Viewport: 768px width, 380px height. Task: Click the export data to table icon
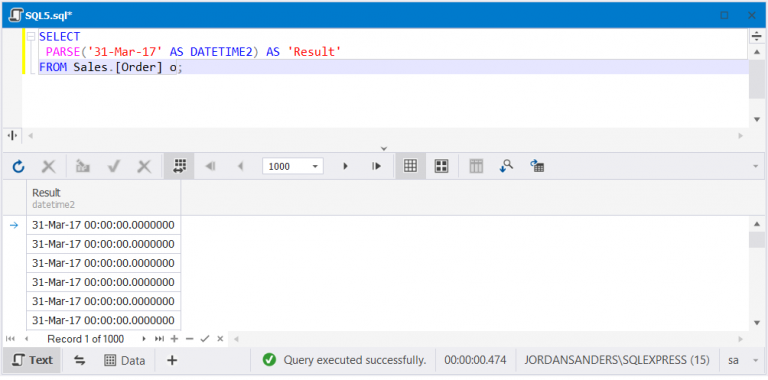click(537, 166)
